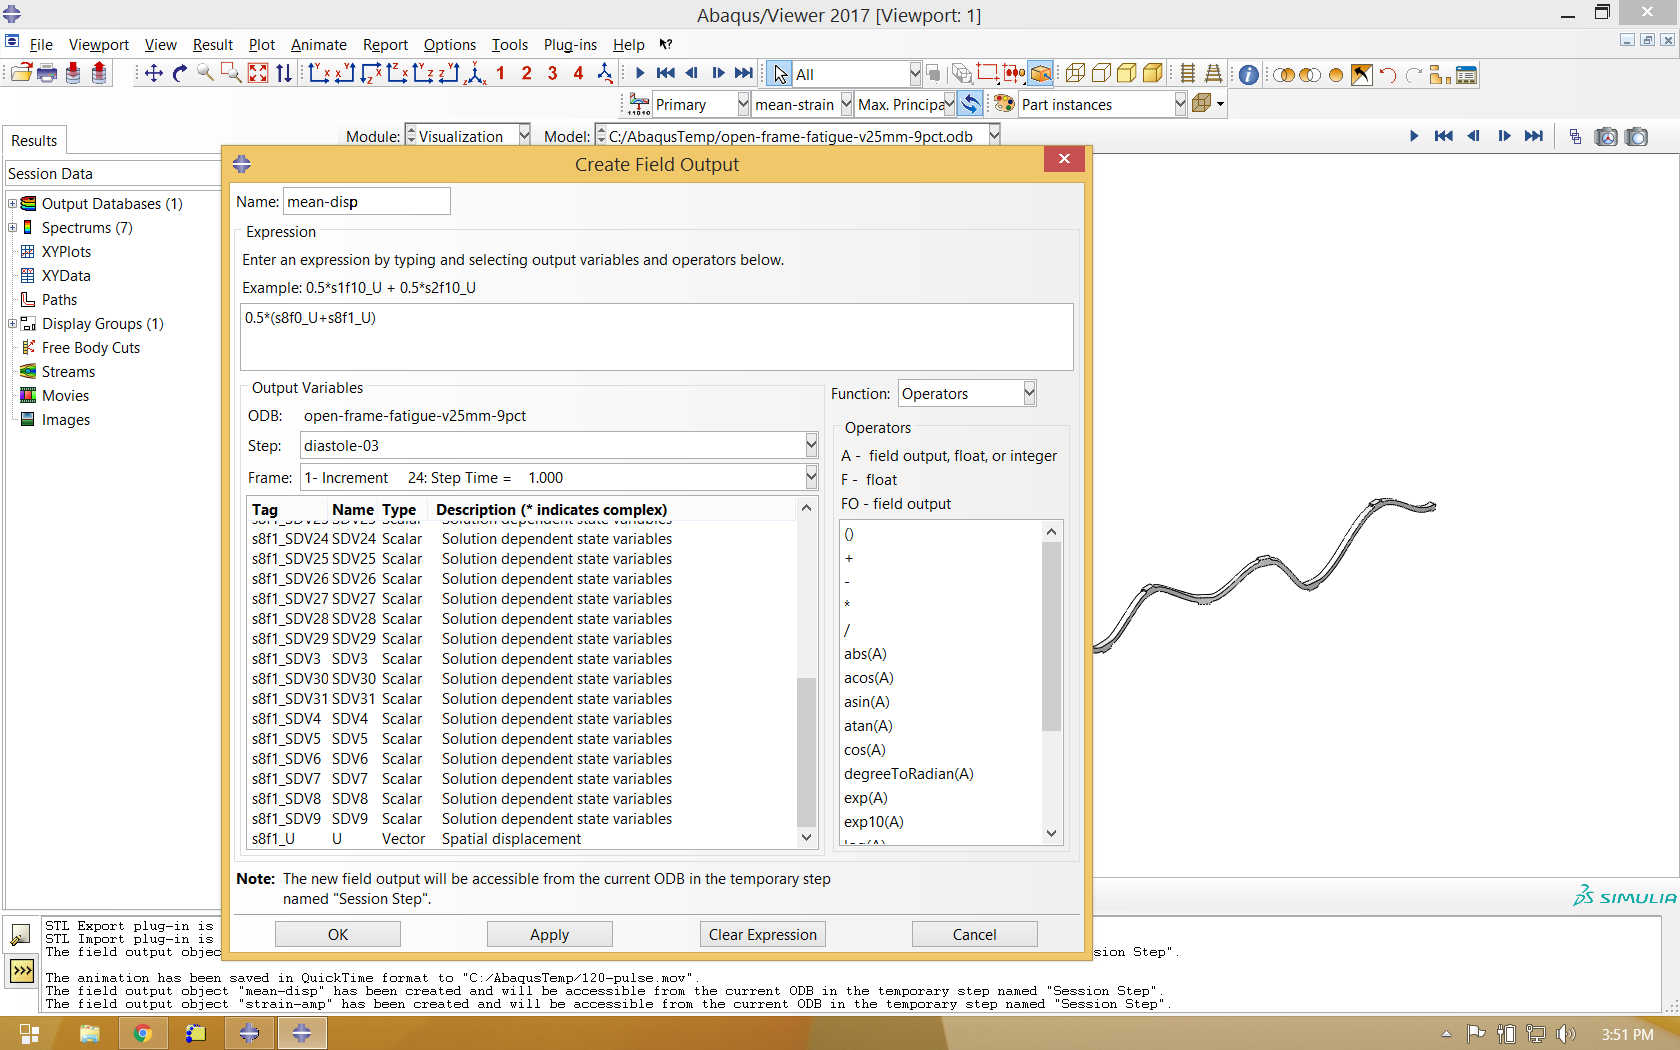Select the s8f1_U spatial displacement row
Image resolution: width=1680 pixels, height=1050 pixels.
521,838
